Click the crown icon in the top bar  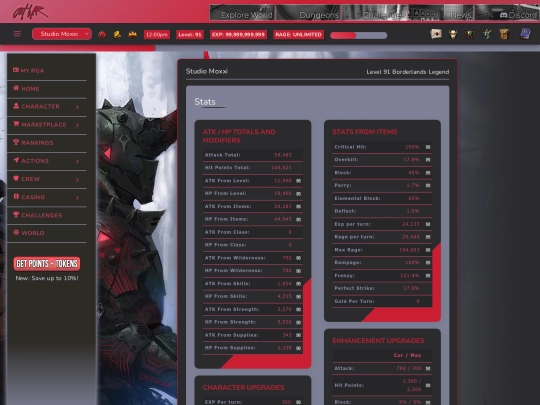click(x=133, y=34)
